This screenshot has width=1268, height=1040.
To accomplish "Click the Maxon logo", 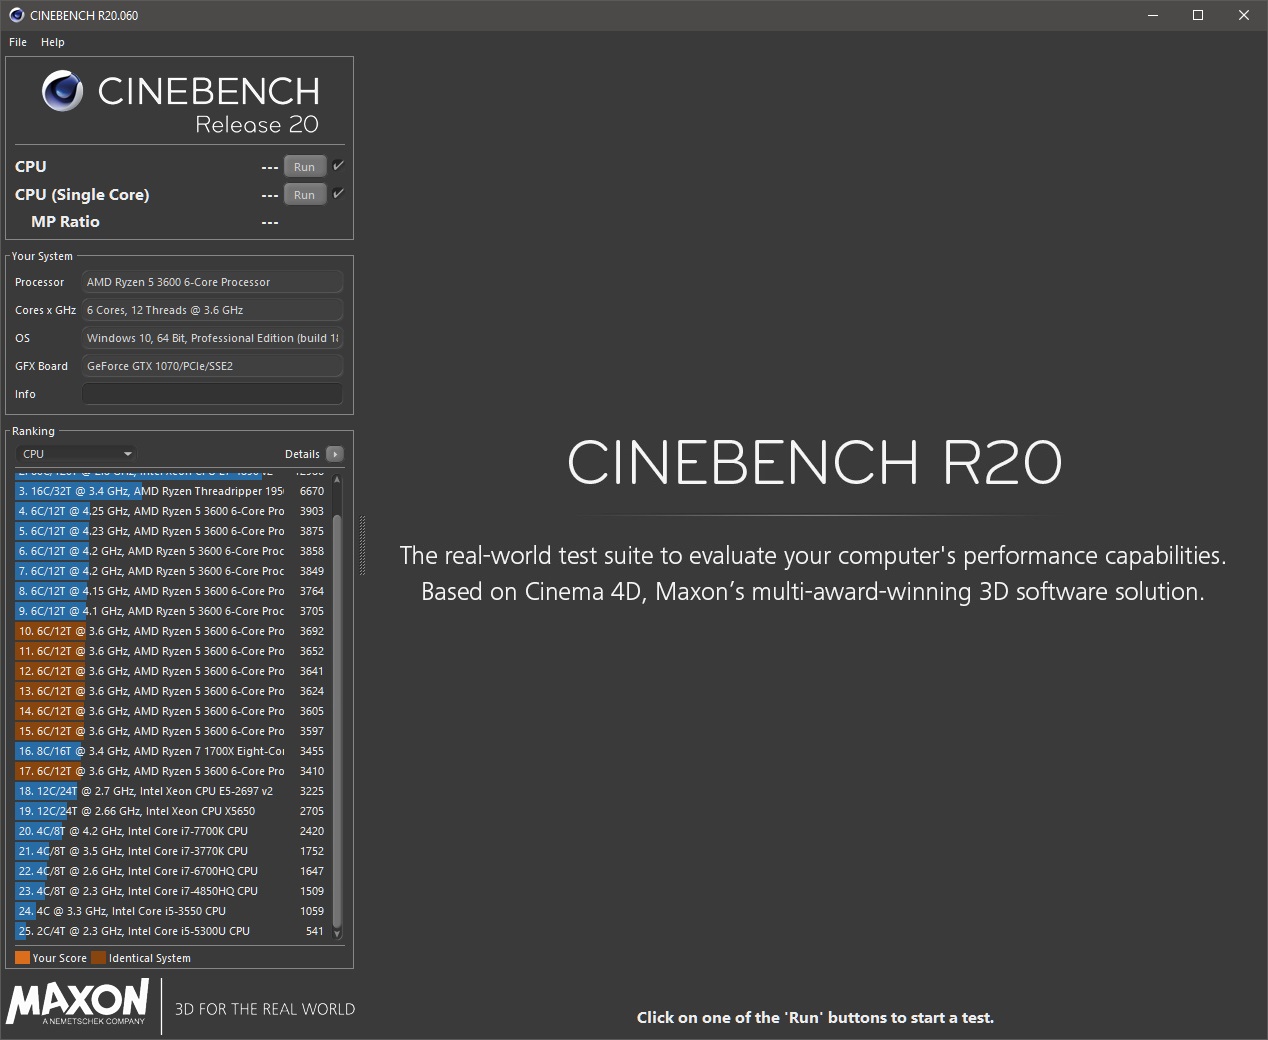I will click(x=78, y=1002).
